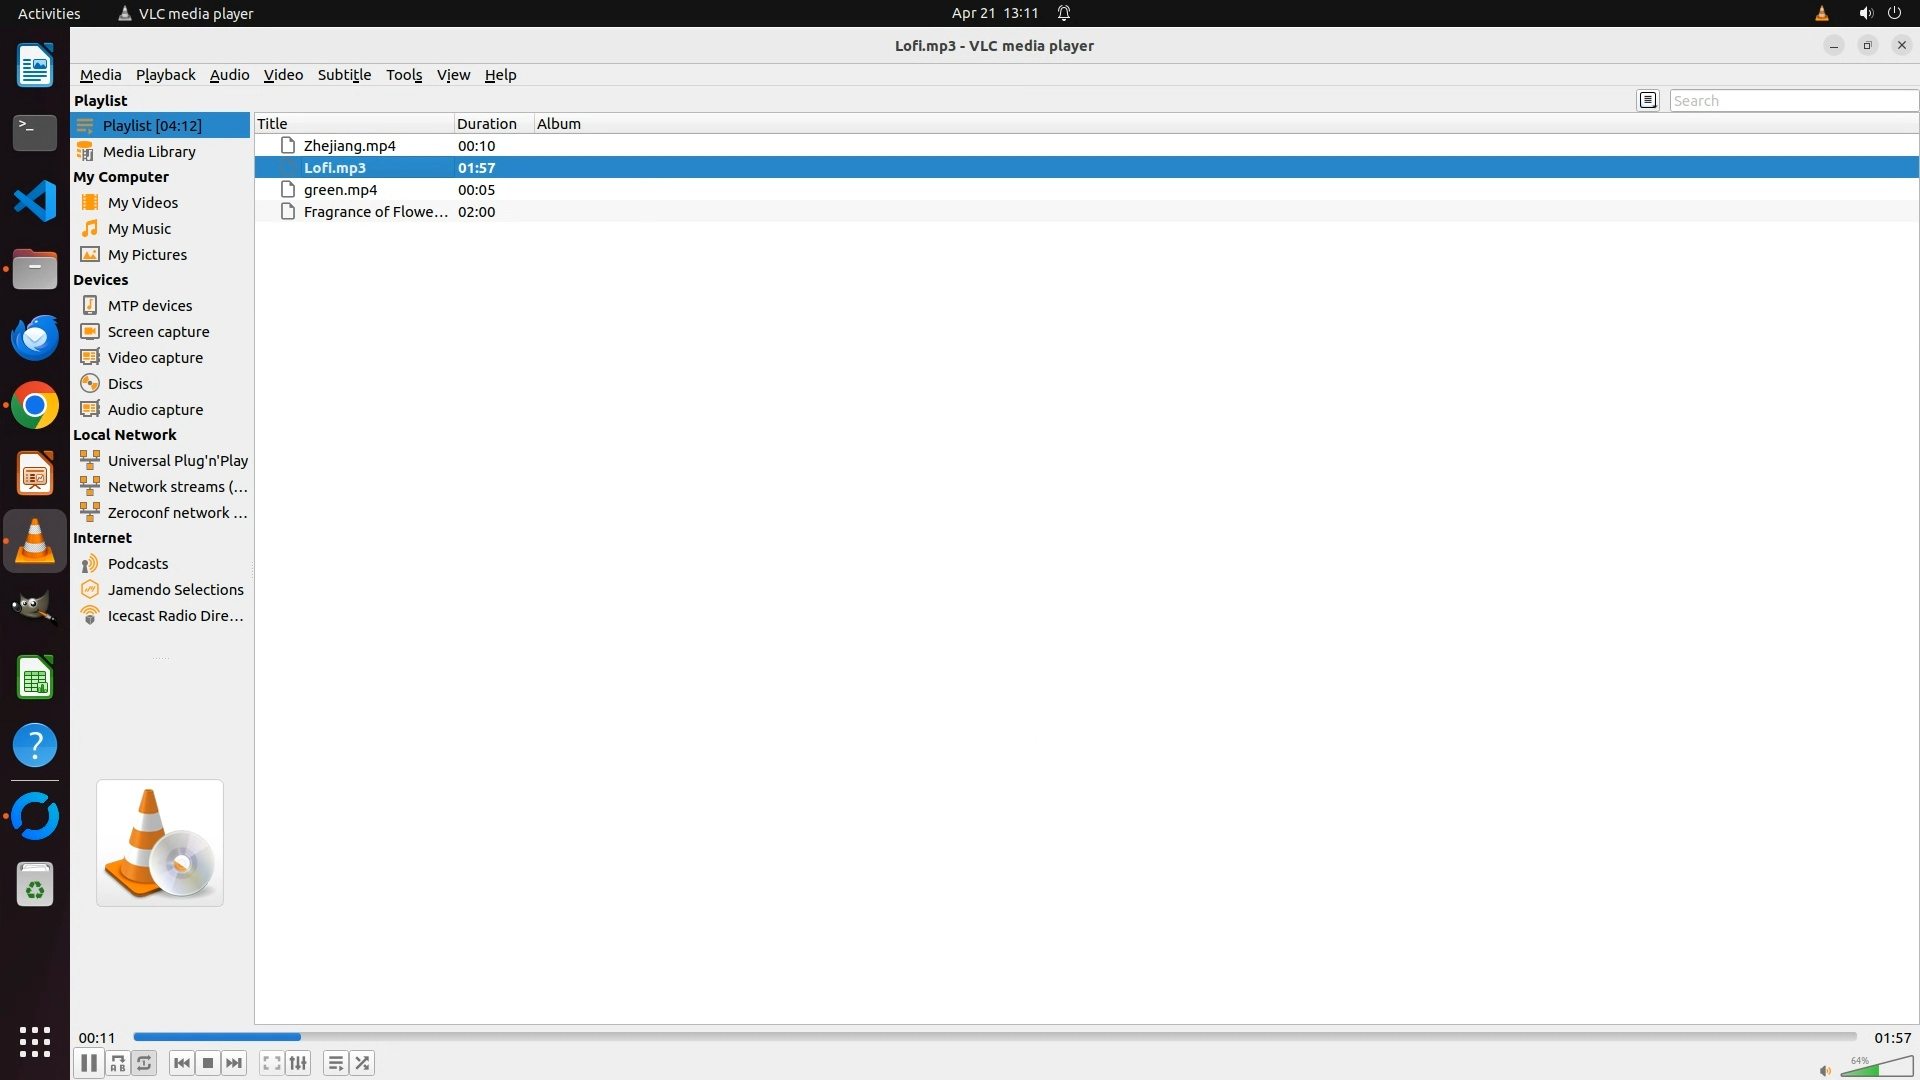
Task: Sort playlist by Duration column header
Action: pos(487,124)
